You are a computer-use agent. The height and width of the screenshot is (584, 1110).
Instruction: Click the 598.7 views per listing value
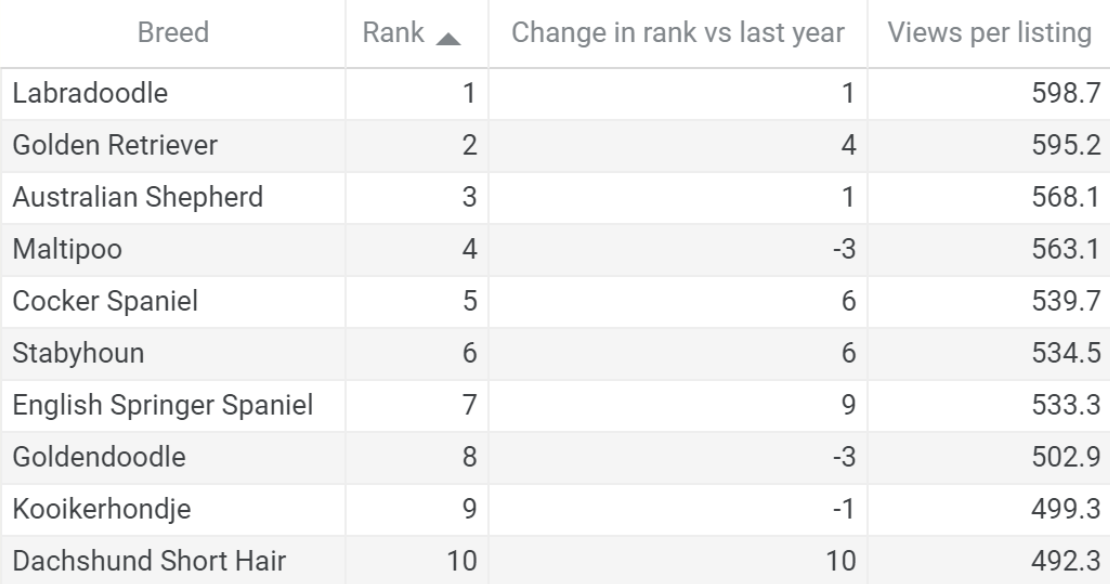989,93
